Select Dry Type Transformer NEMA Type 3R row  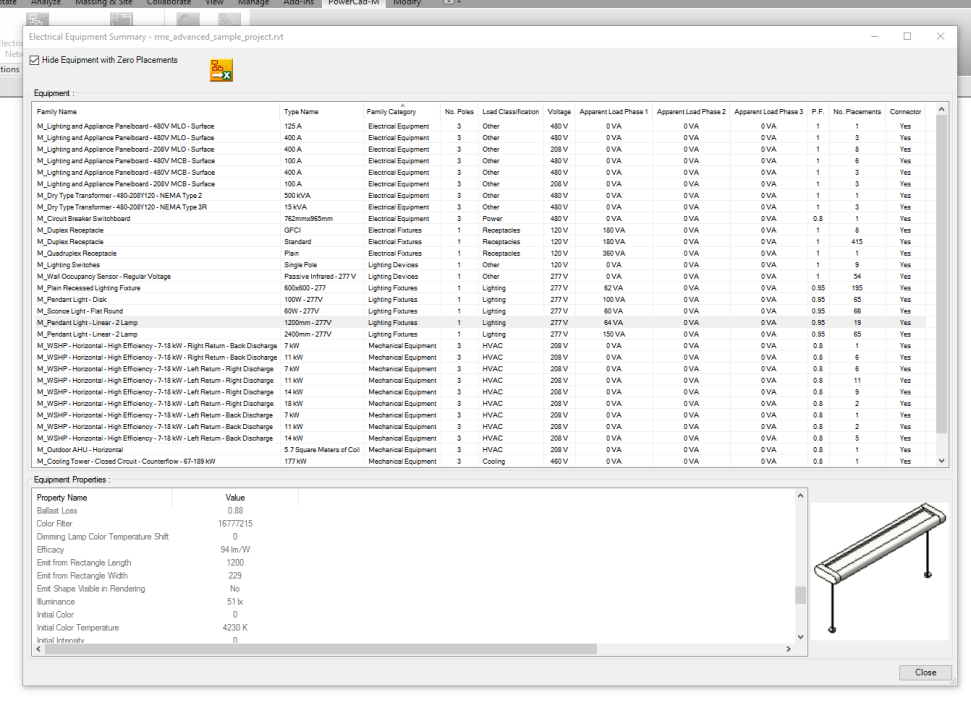coord(481,207)
